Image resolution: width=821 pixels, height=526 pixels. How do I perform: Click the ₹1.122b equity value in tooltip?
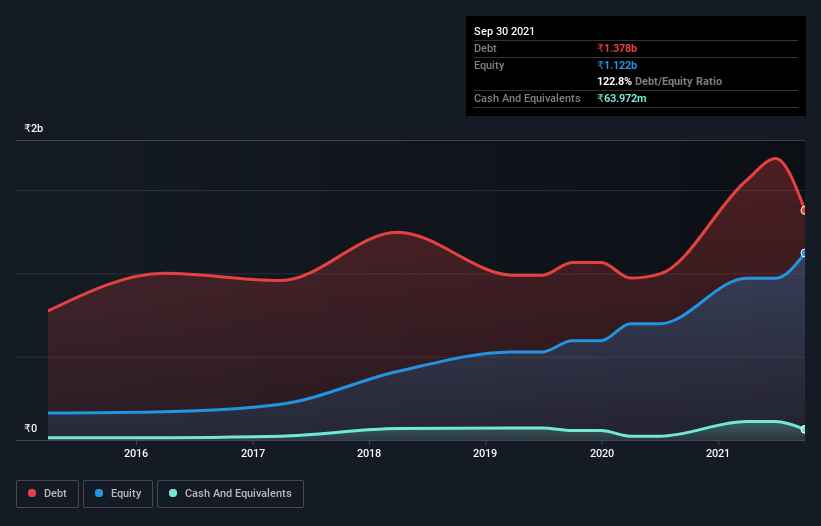617,65
